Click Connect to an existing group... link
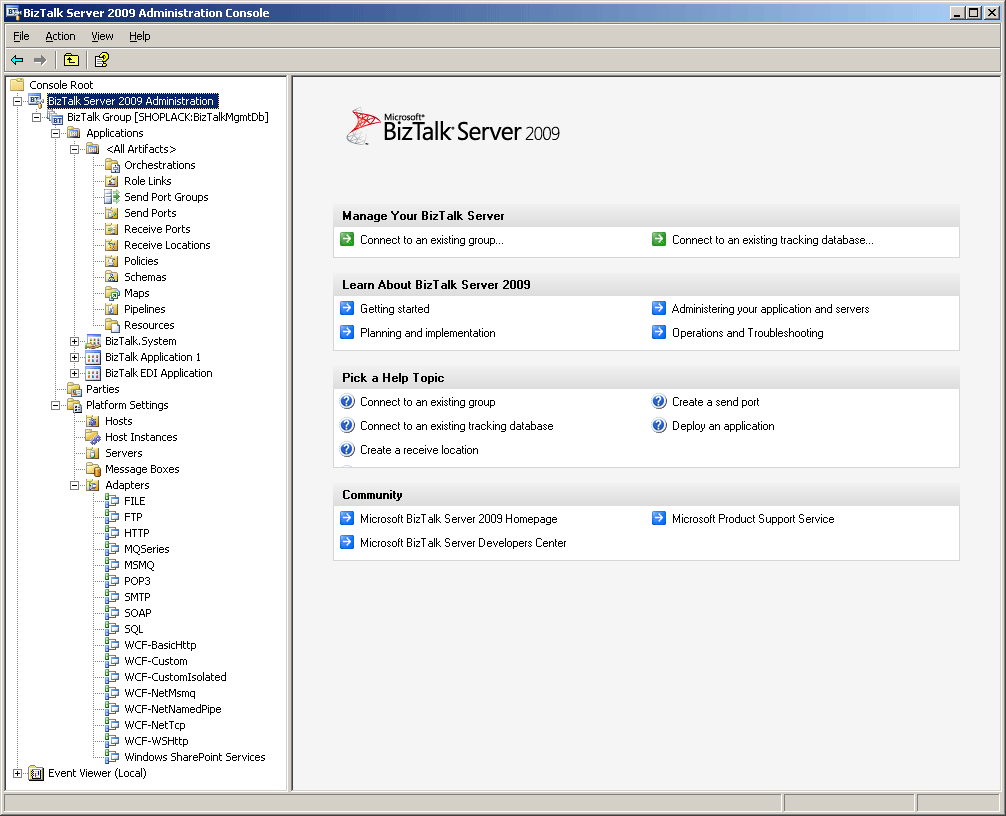Viewport: 1006px width, 816px height. coord(432,240)
